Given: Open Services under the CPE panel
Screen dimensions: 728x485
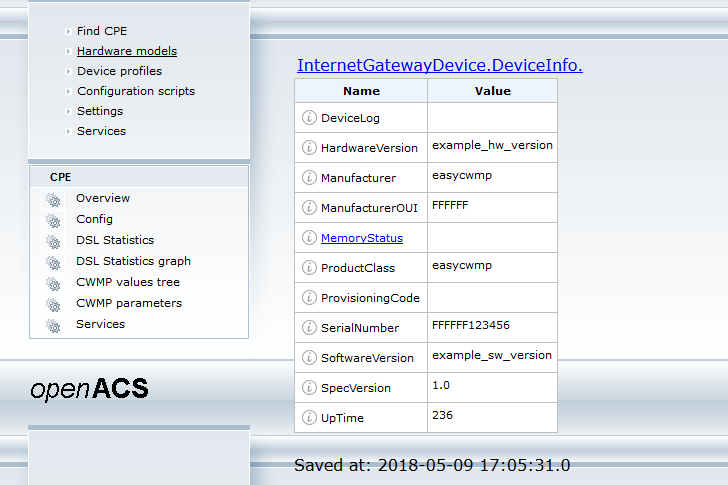Looking at the screenshot, I should click(100, 324).
